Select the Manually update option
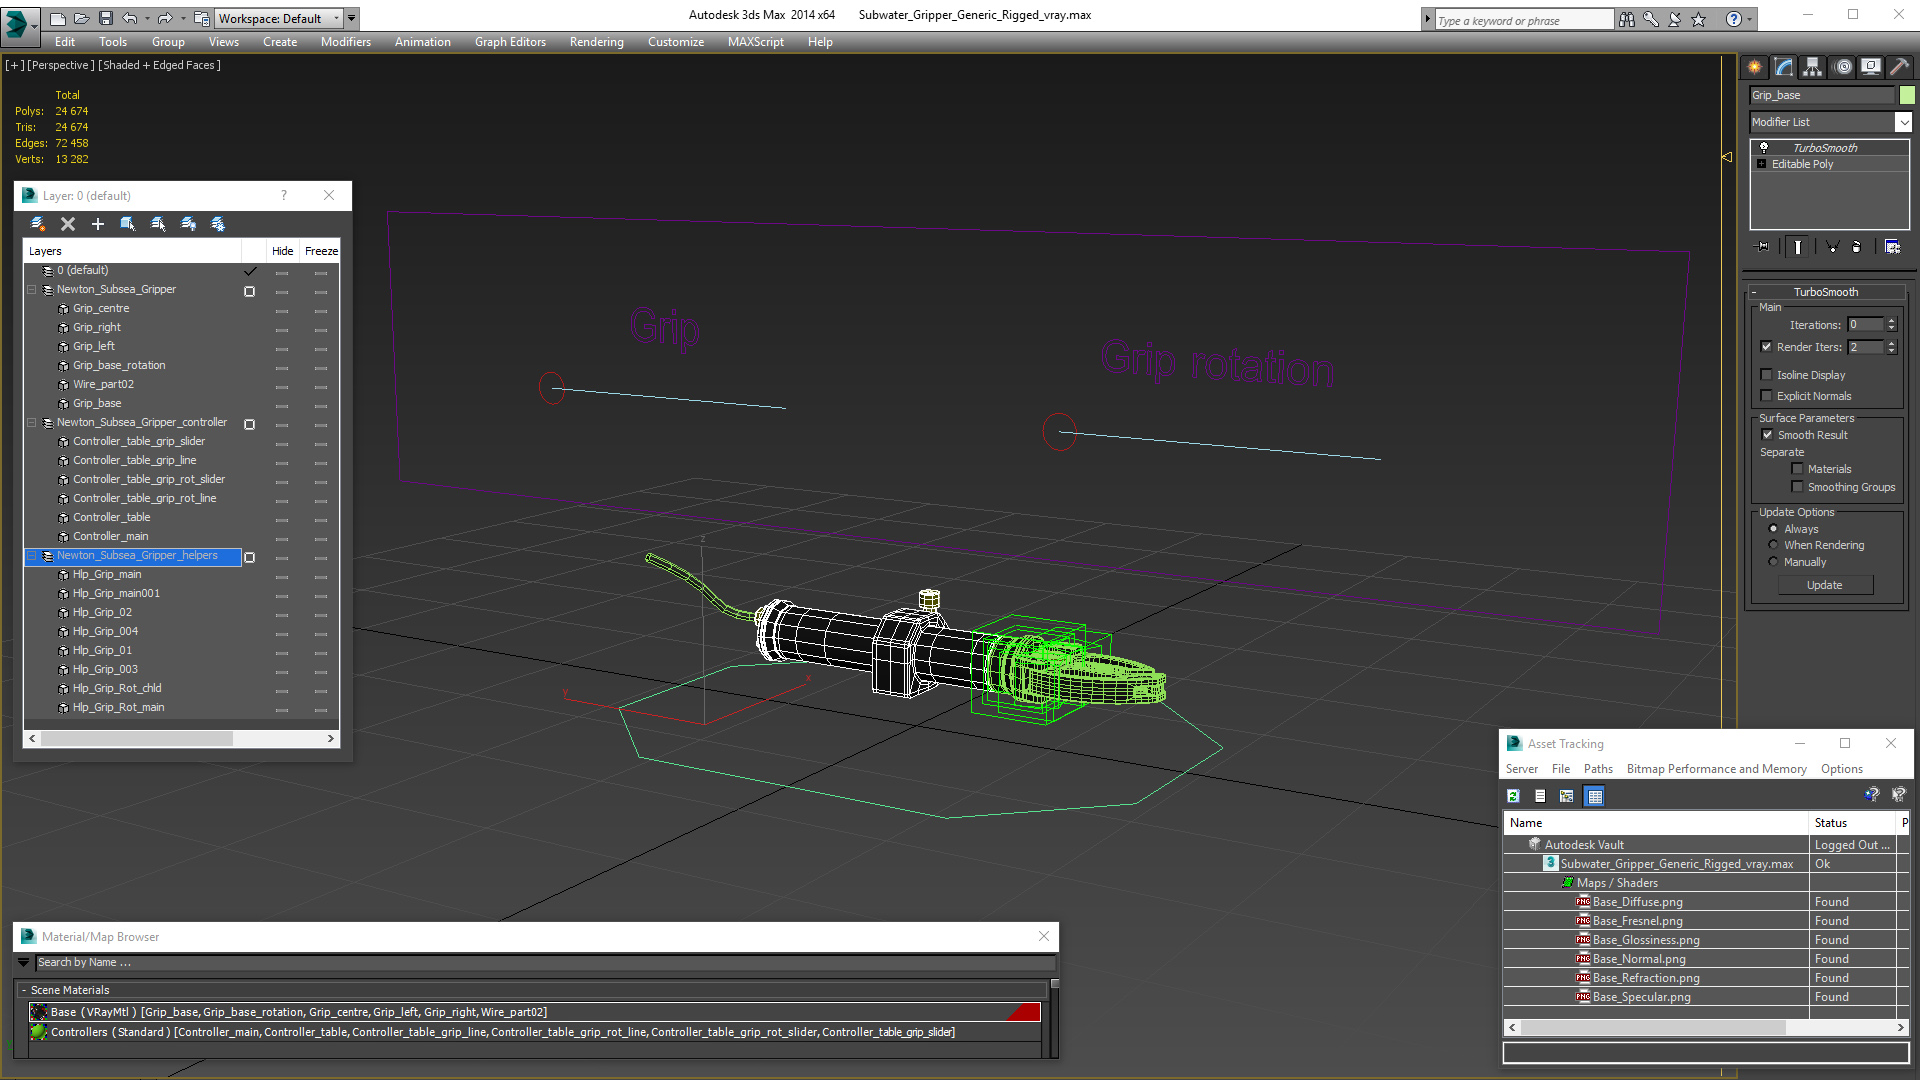Viewport: 1920px width, 1080px height. point(1774,562)
